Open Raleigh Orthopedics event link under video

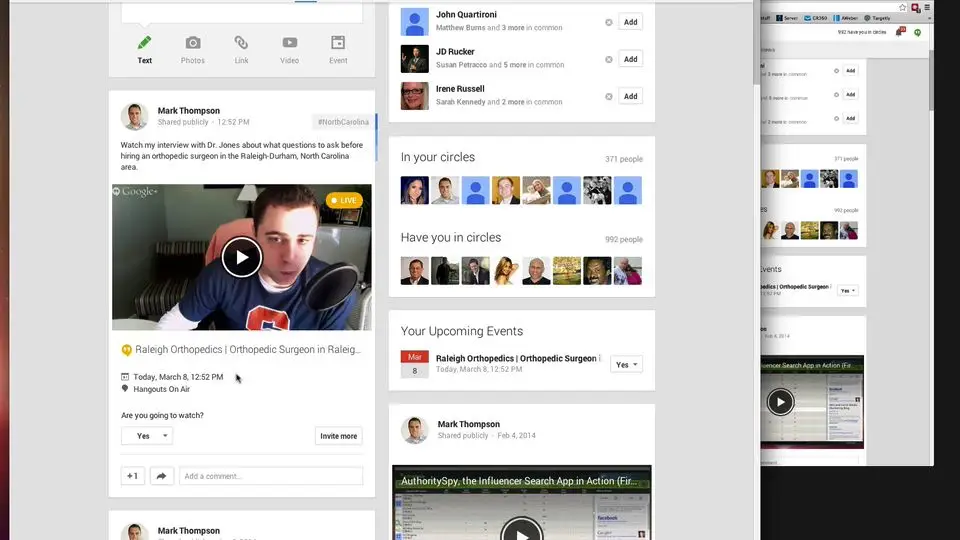click(x=247, y=350)
